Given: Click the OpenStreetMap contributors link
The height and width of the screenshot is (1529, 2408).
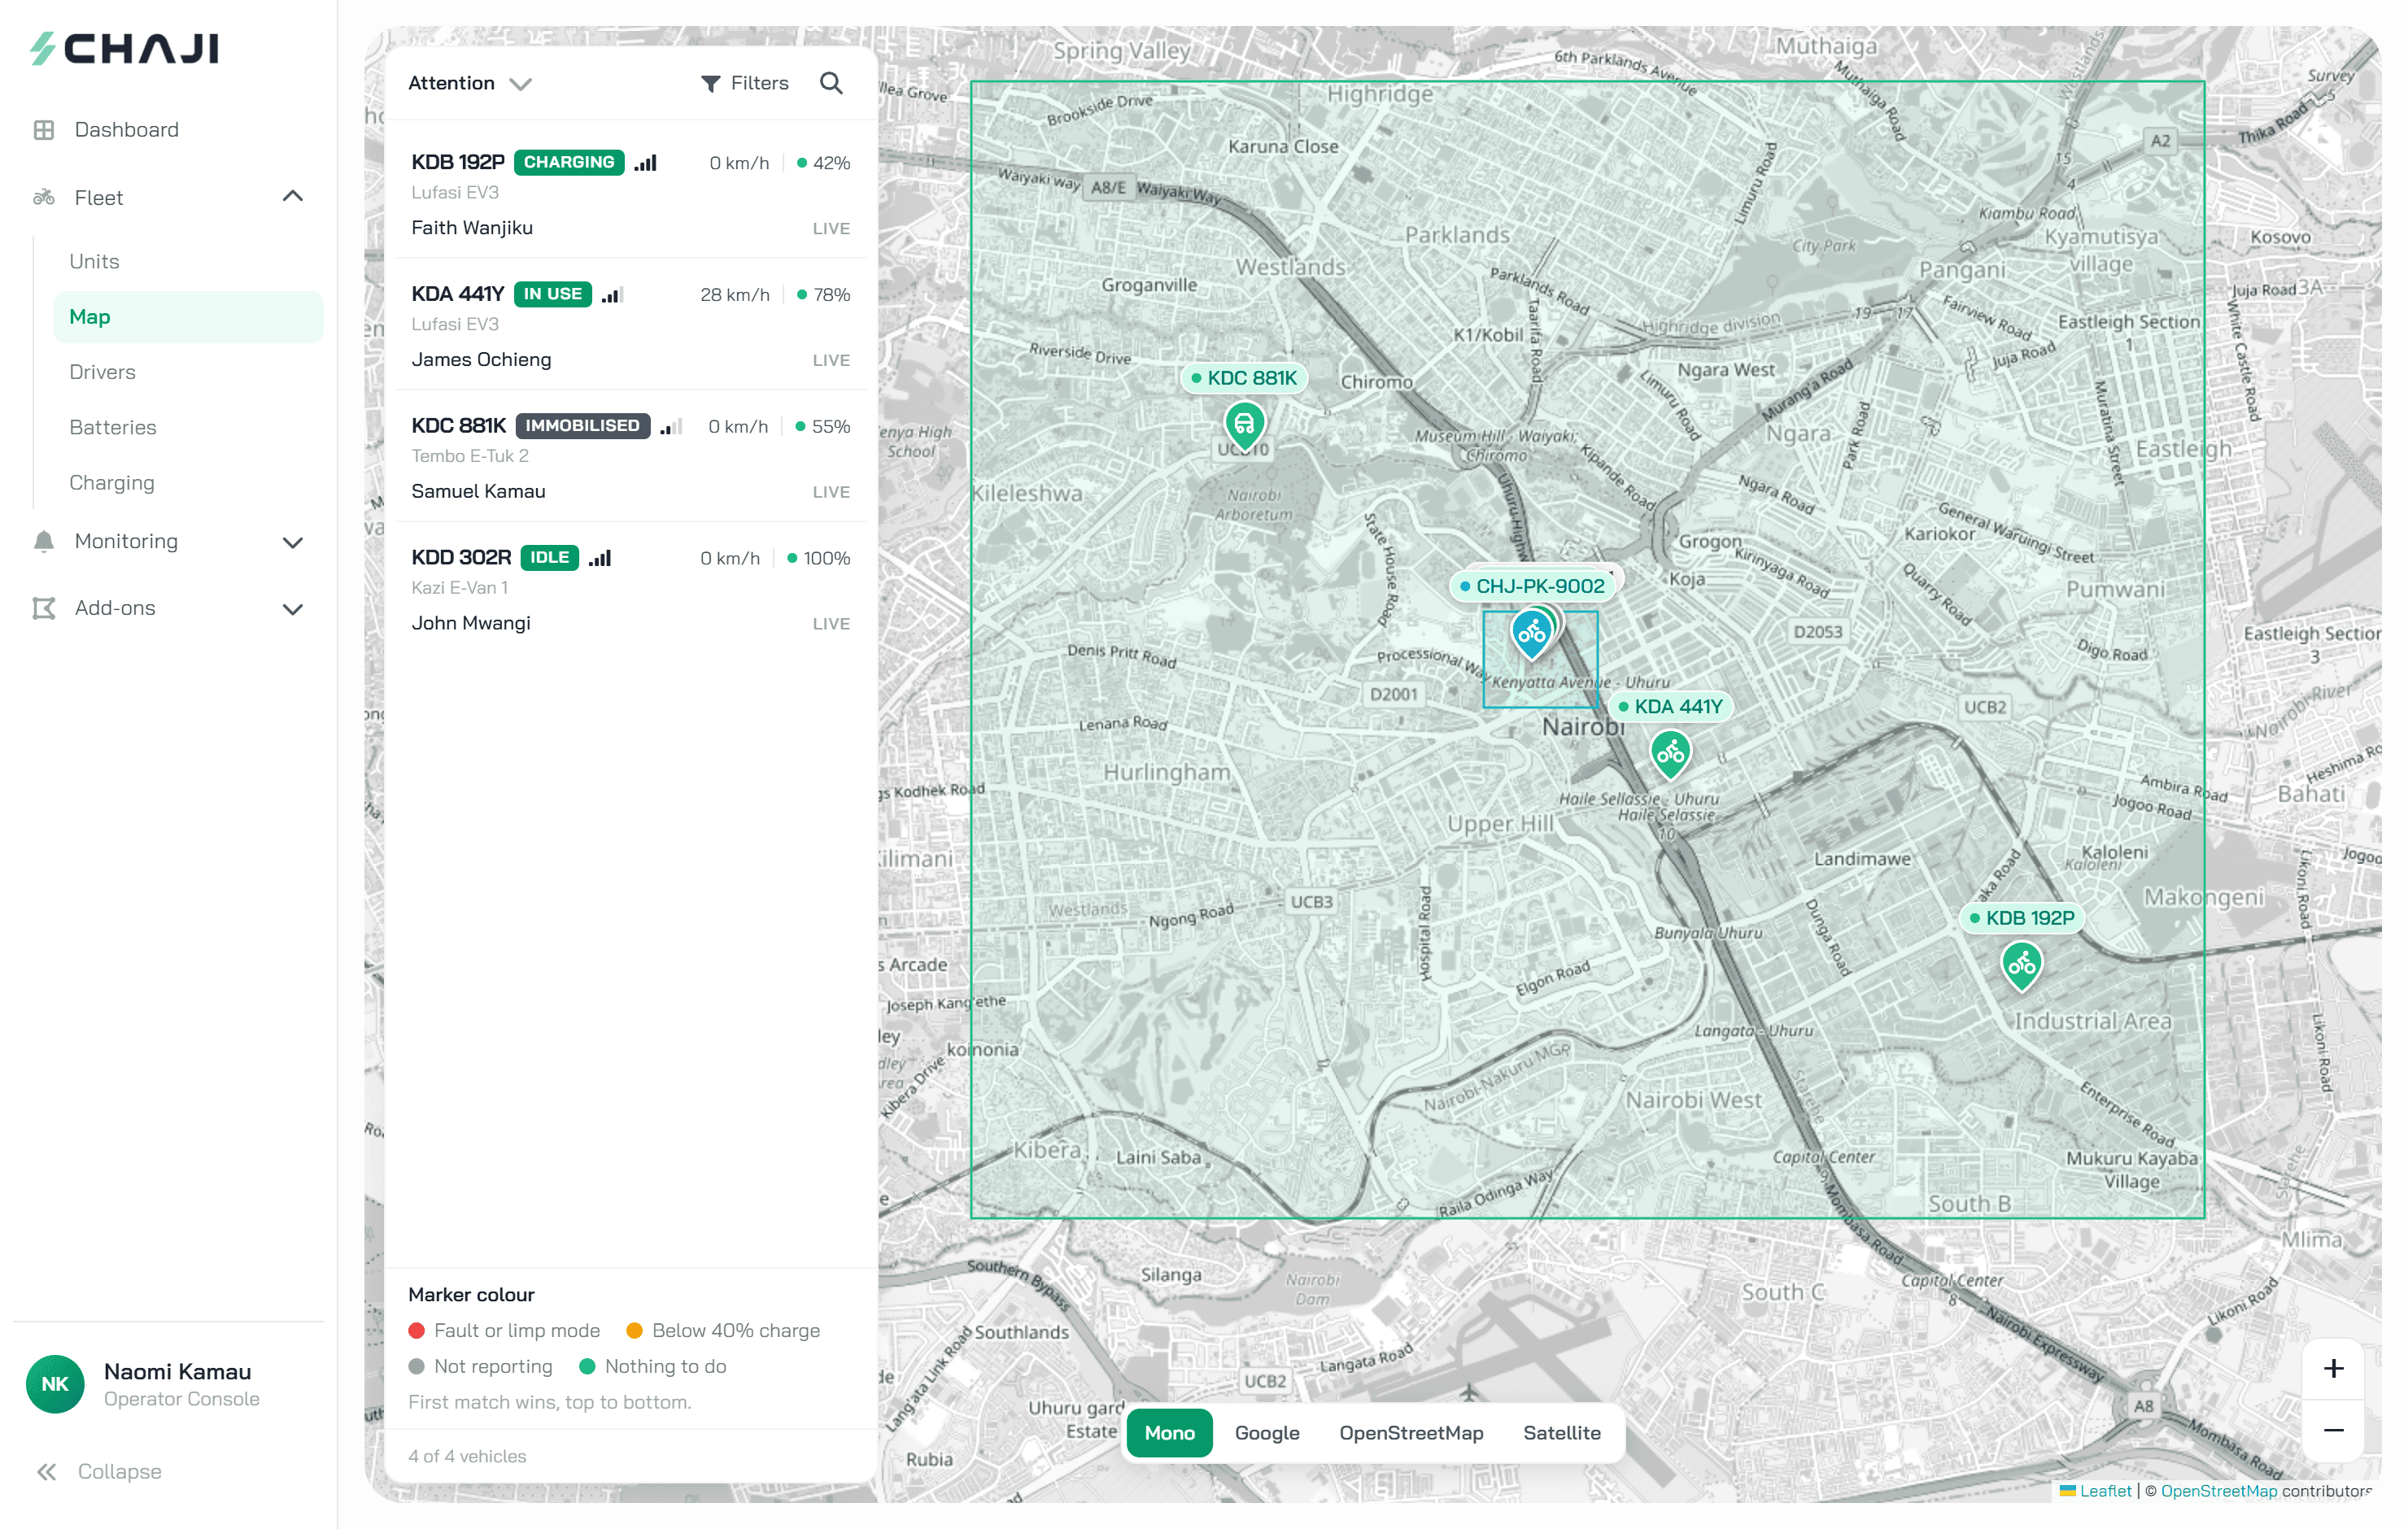Looking at the screenshot, I should (2219, 1490).
